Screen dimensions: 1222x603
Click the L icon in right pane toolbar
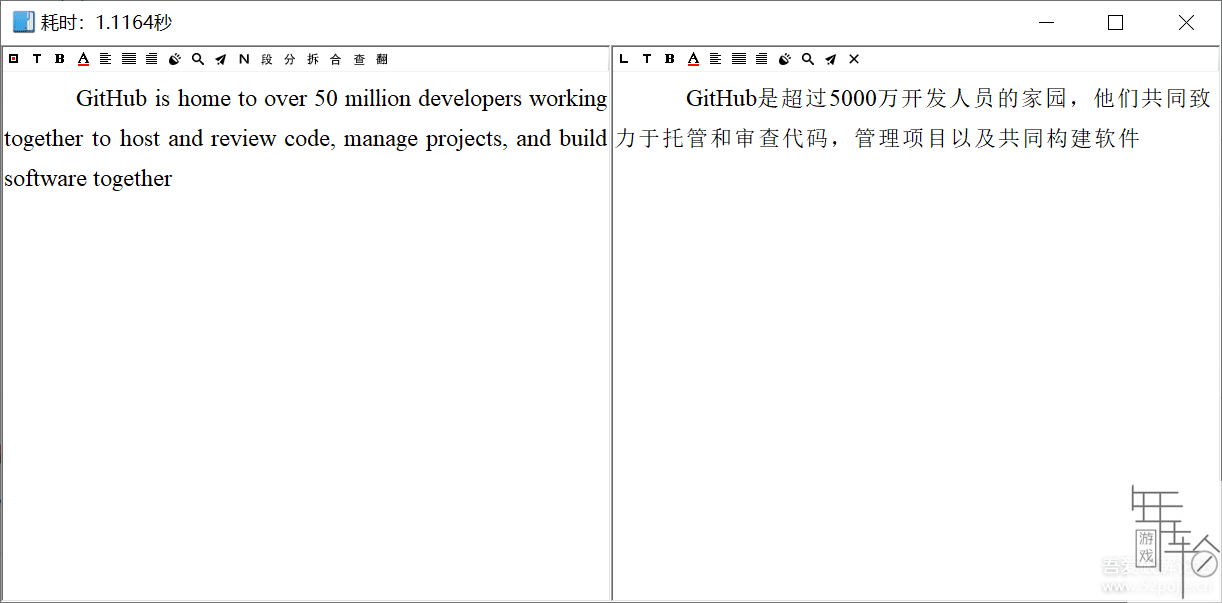624,59
